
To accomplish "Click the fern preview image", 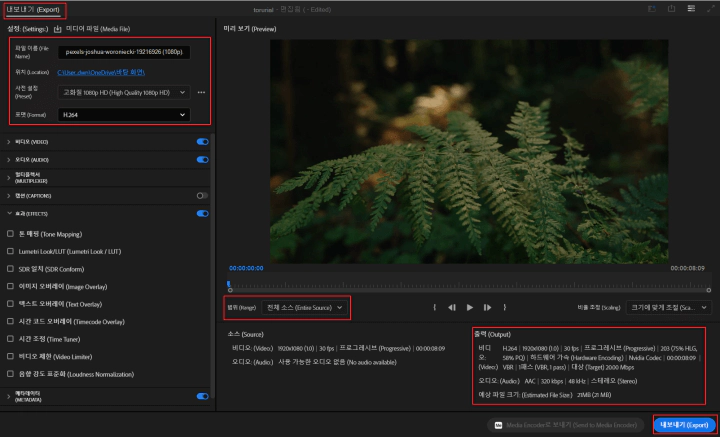I will 469,151.
